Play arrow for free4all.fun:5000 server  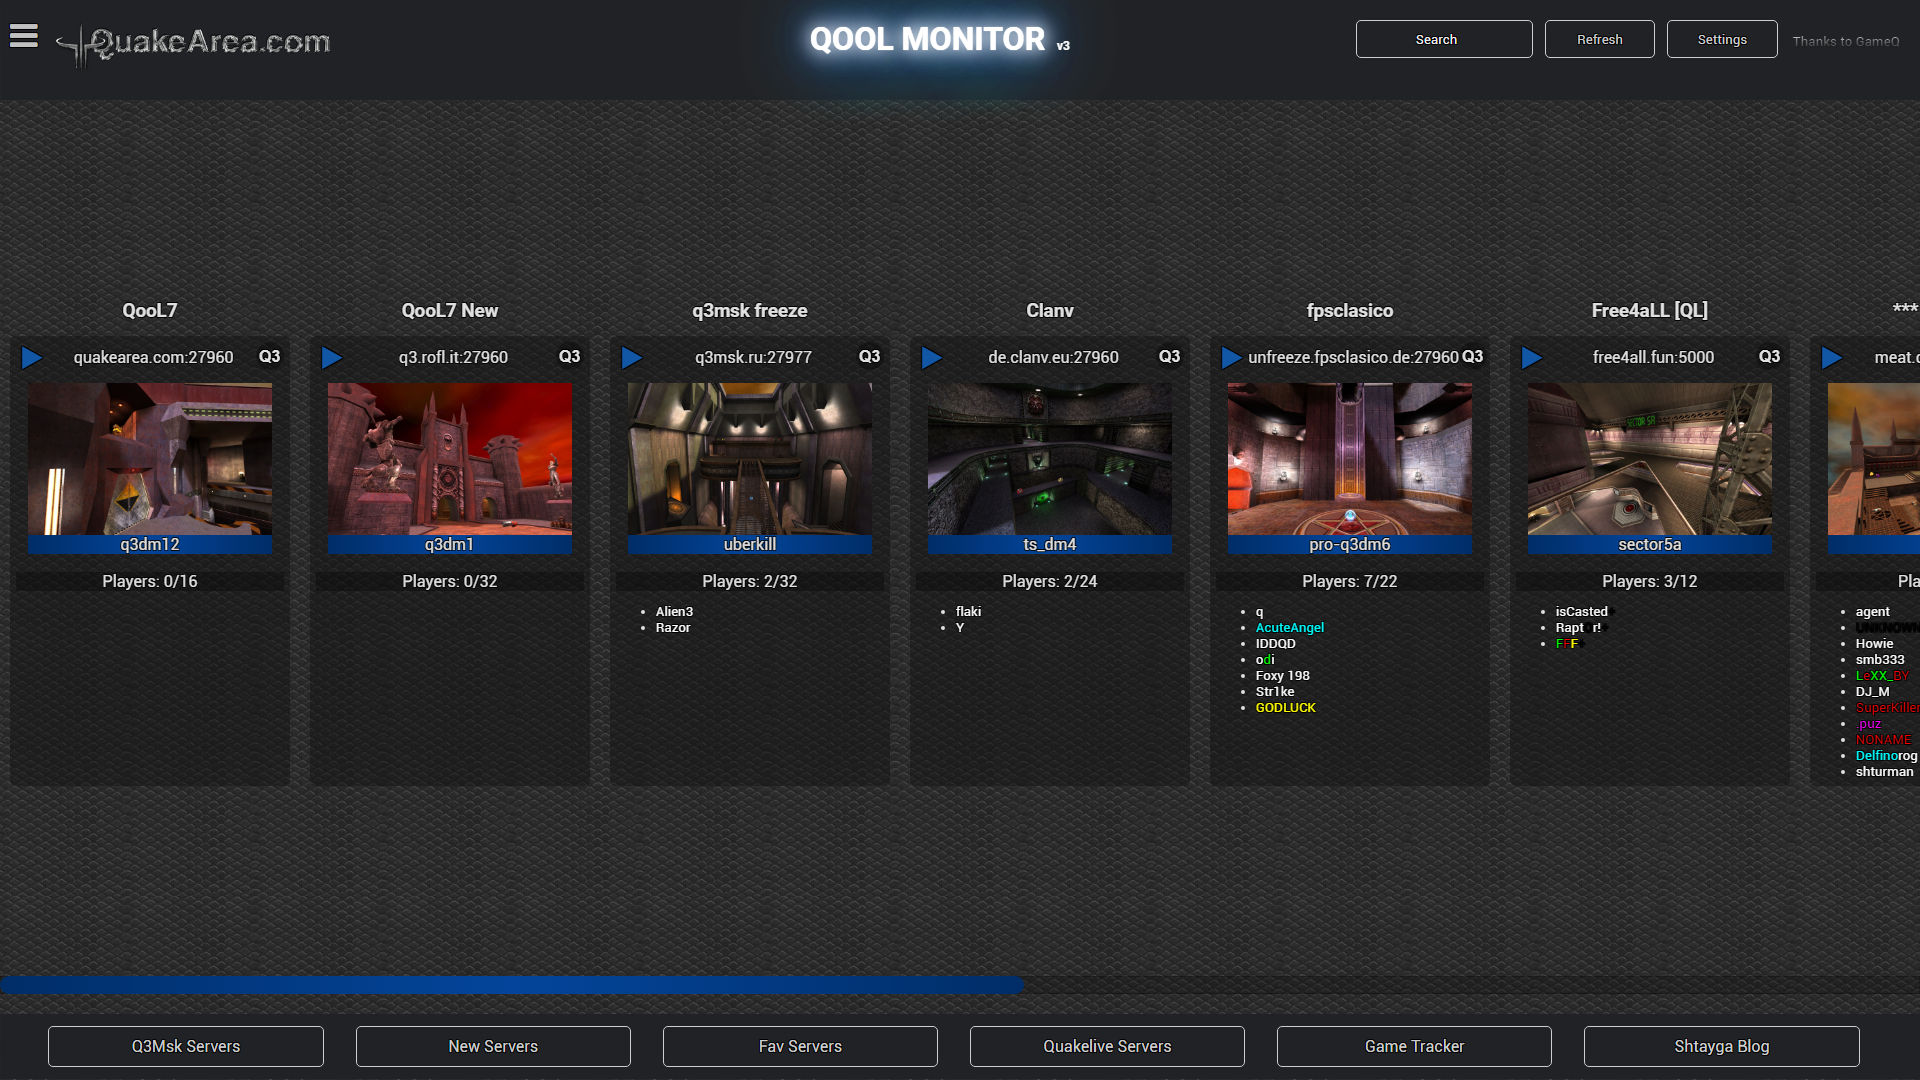[1532, 358]
